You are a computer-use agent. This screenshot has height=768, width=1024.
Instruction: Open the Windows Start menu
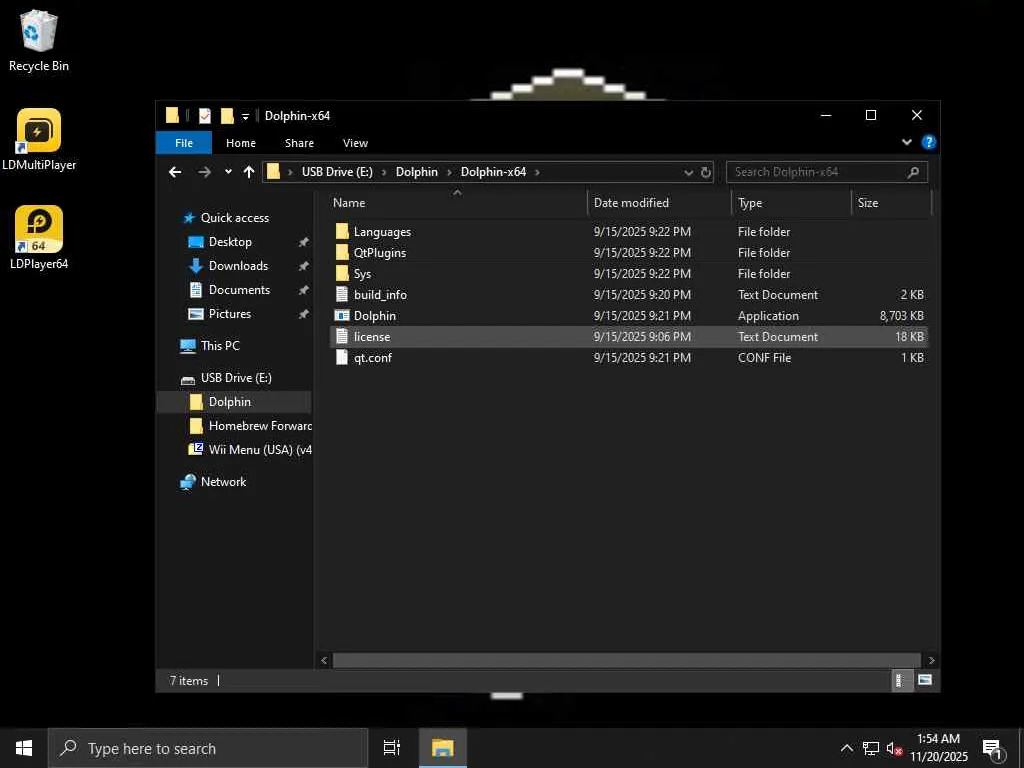[24, 748]
